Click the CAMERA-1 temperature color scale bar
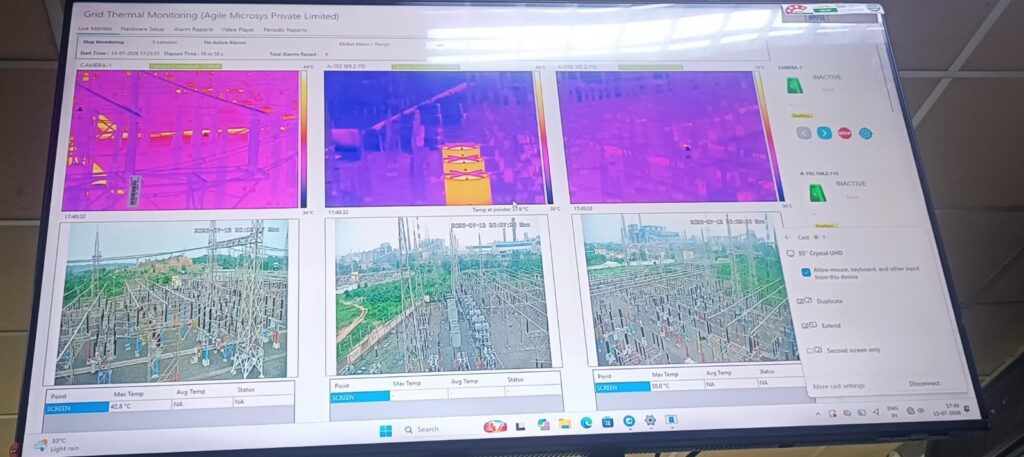Image resolution: width=1024 pixels, height=457 pixels. (x=304, y=139)
